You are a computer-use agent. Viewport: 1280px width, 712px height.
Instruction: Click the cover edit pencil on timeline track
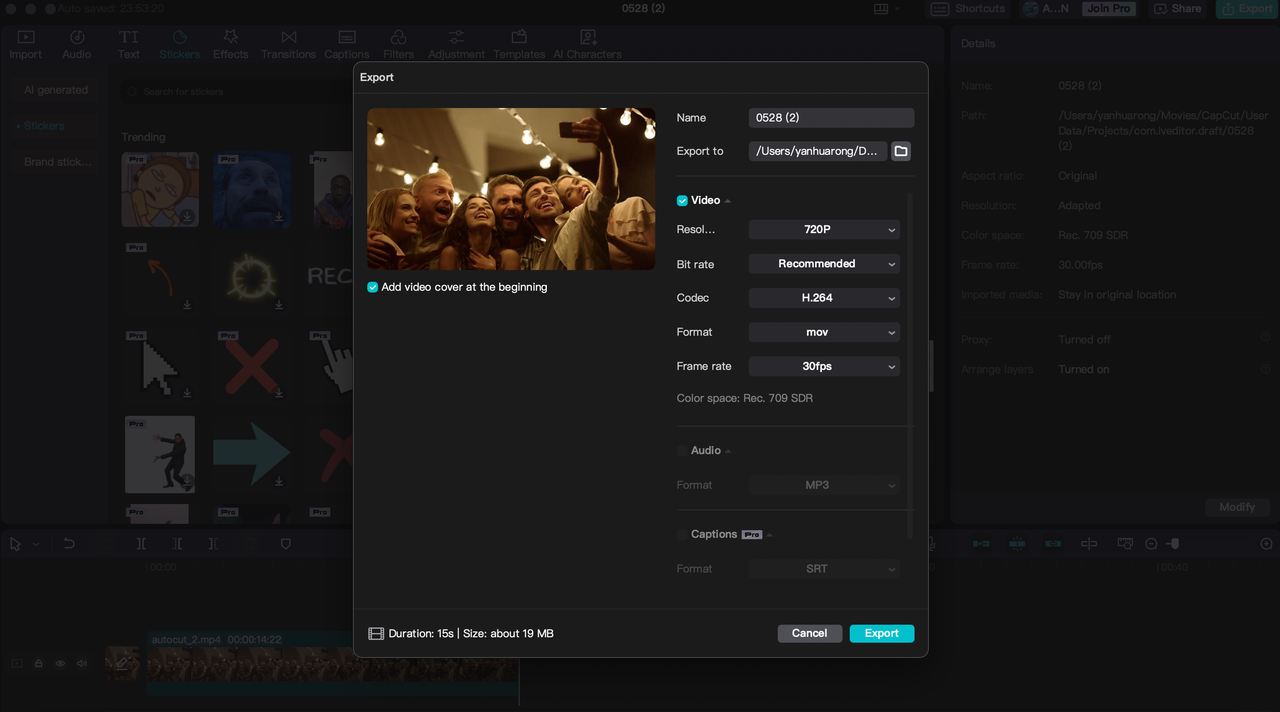click(x=122, y=662)
